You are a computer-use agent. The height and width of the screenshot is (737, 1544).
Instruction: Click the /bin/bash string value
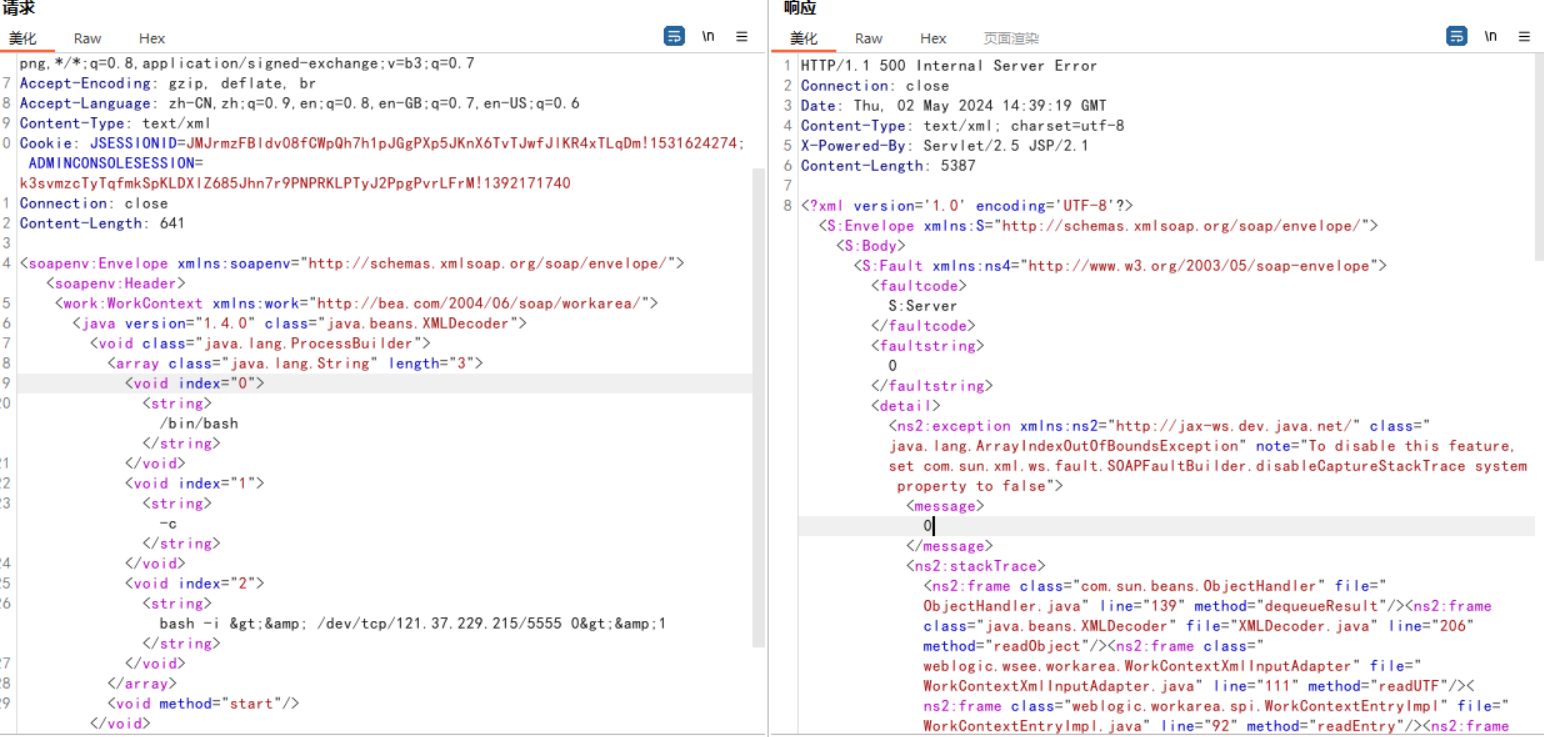pyautogui.click(x=198, y=423)
